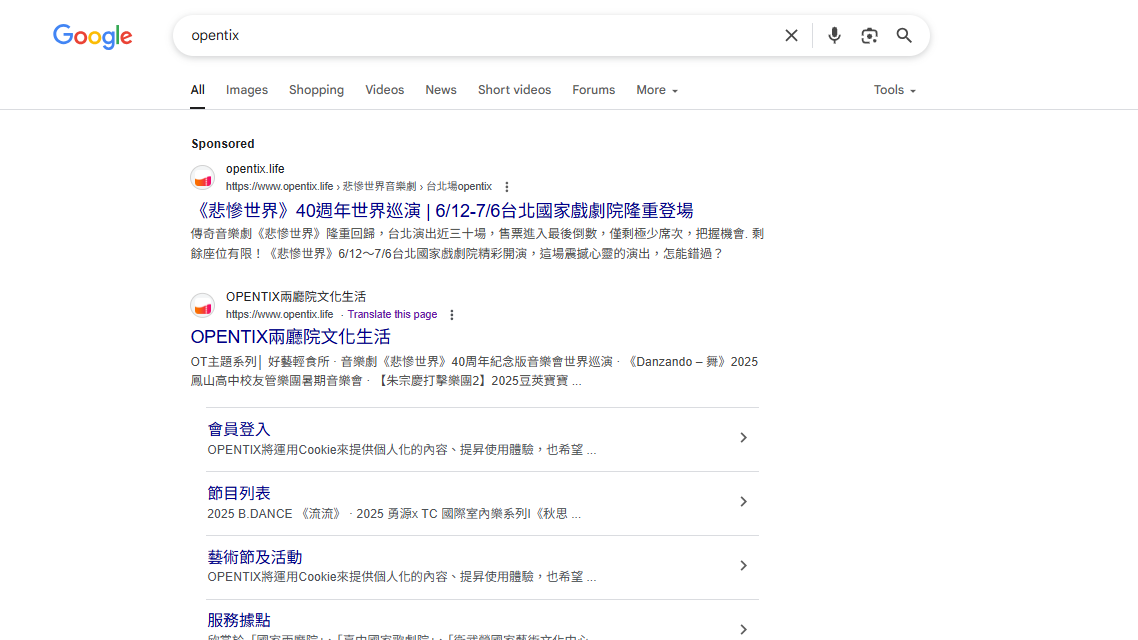Click opentix.life site name in sponsored result
This screenshot has width=1138, height=640.
tap(255, 168)
